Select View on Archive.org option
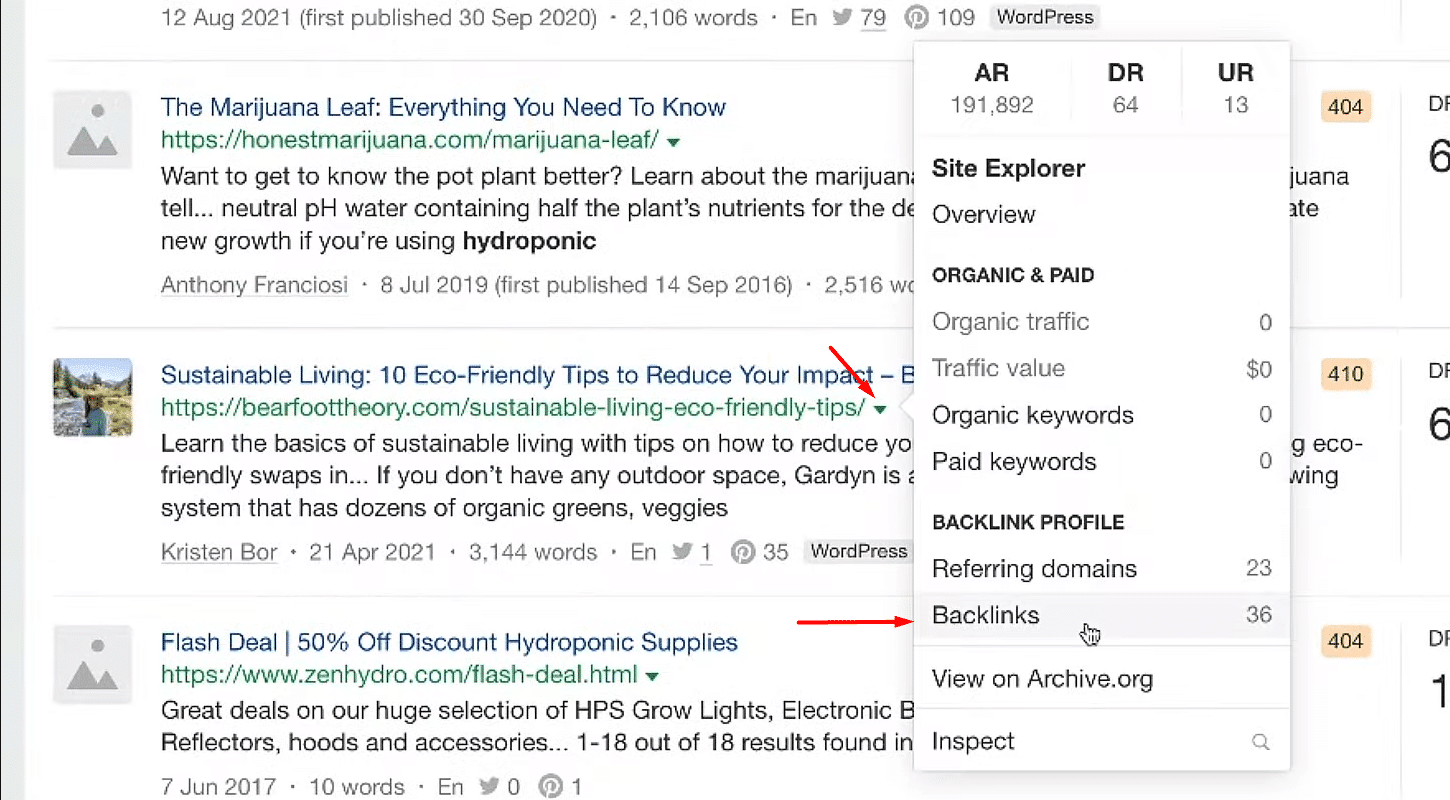 coord(1042,680)
